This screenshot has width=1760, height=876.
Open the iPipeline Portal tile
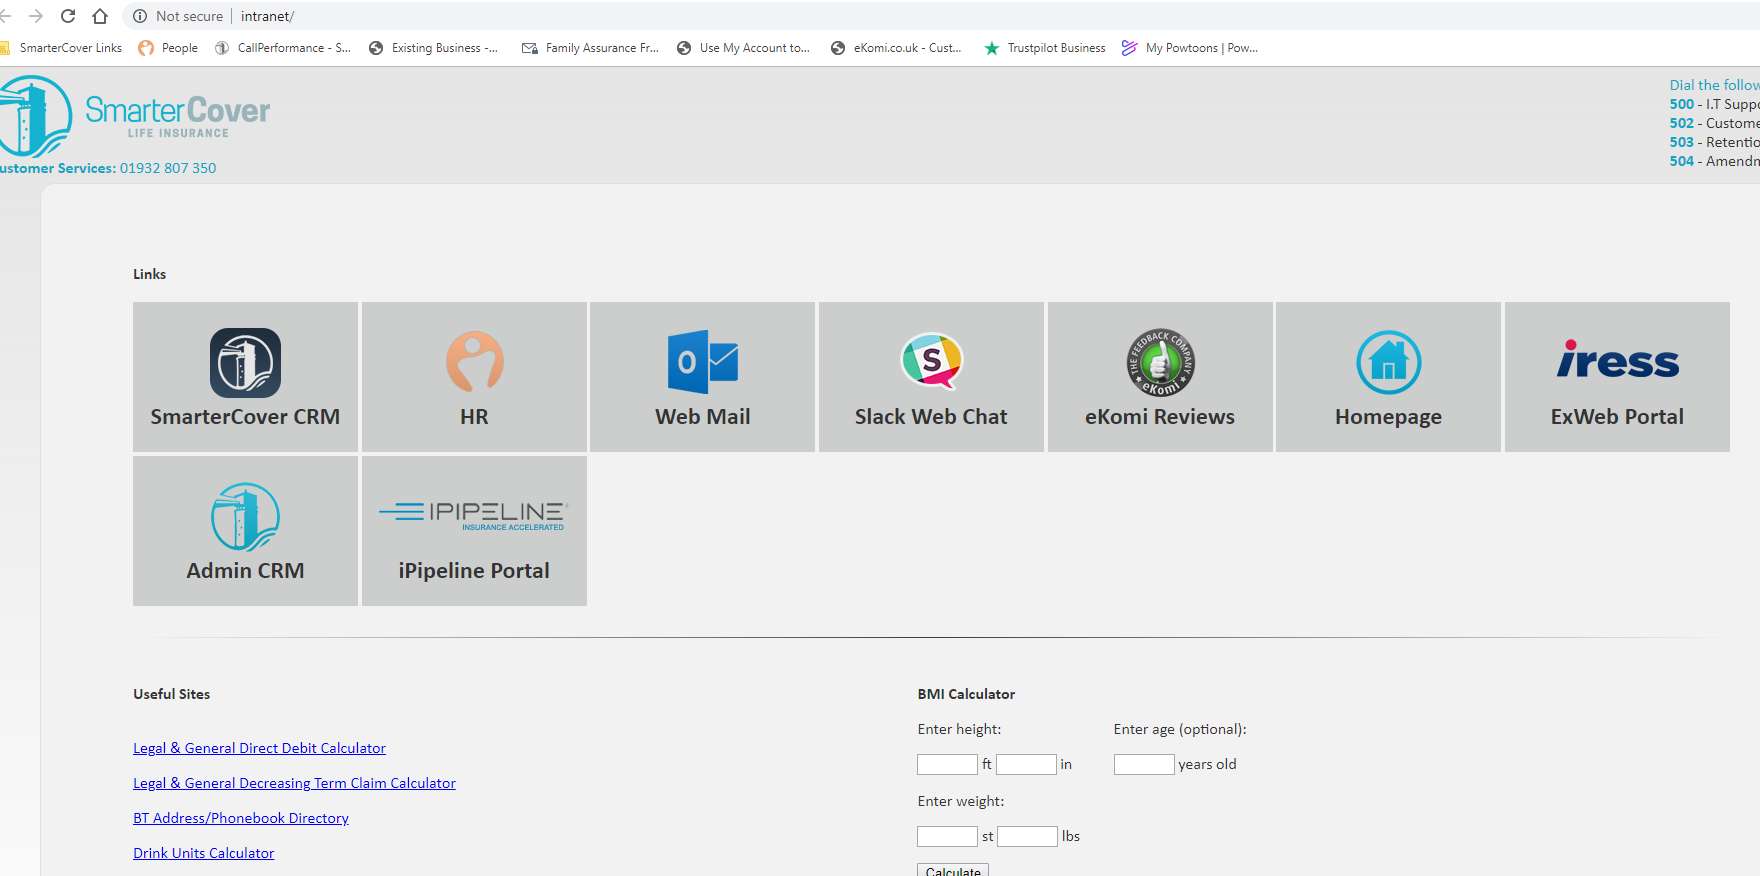pos(474,531)
